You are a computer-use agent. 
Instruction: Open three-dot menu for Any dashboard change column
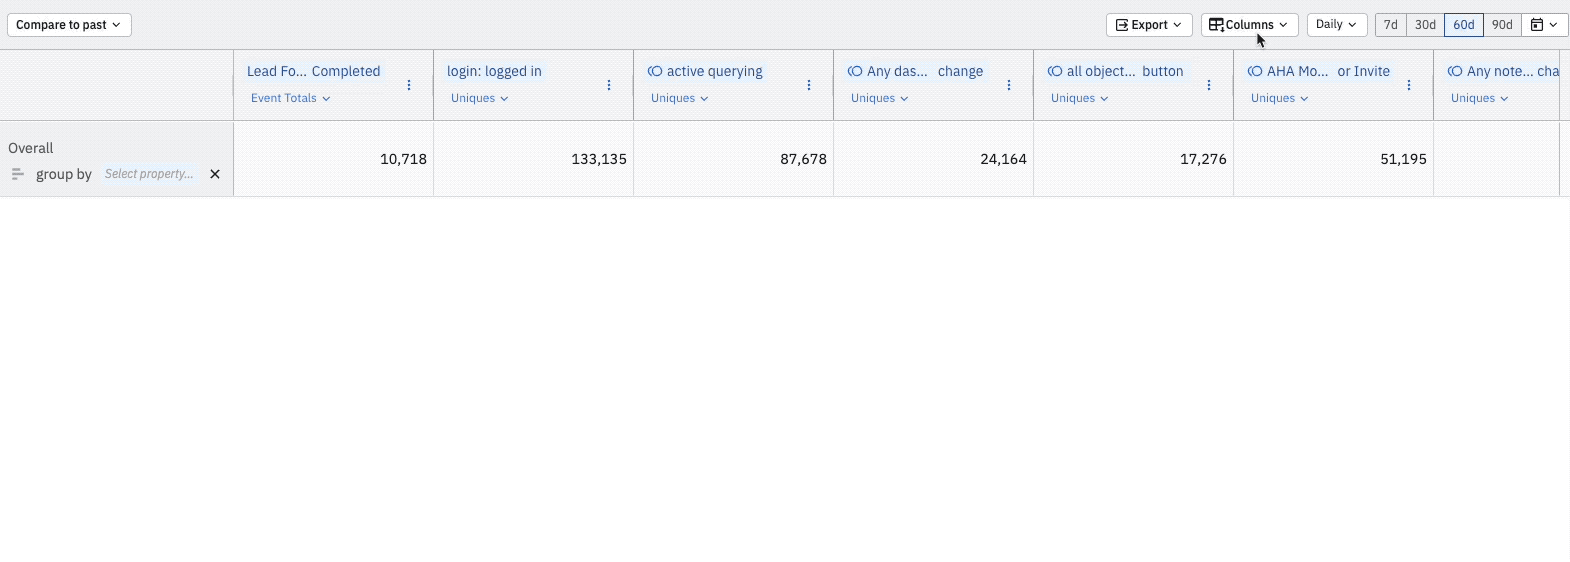[x=1009, y=85]
